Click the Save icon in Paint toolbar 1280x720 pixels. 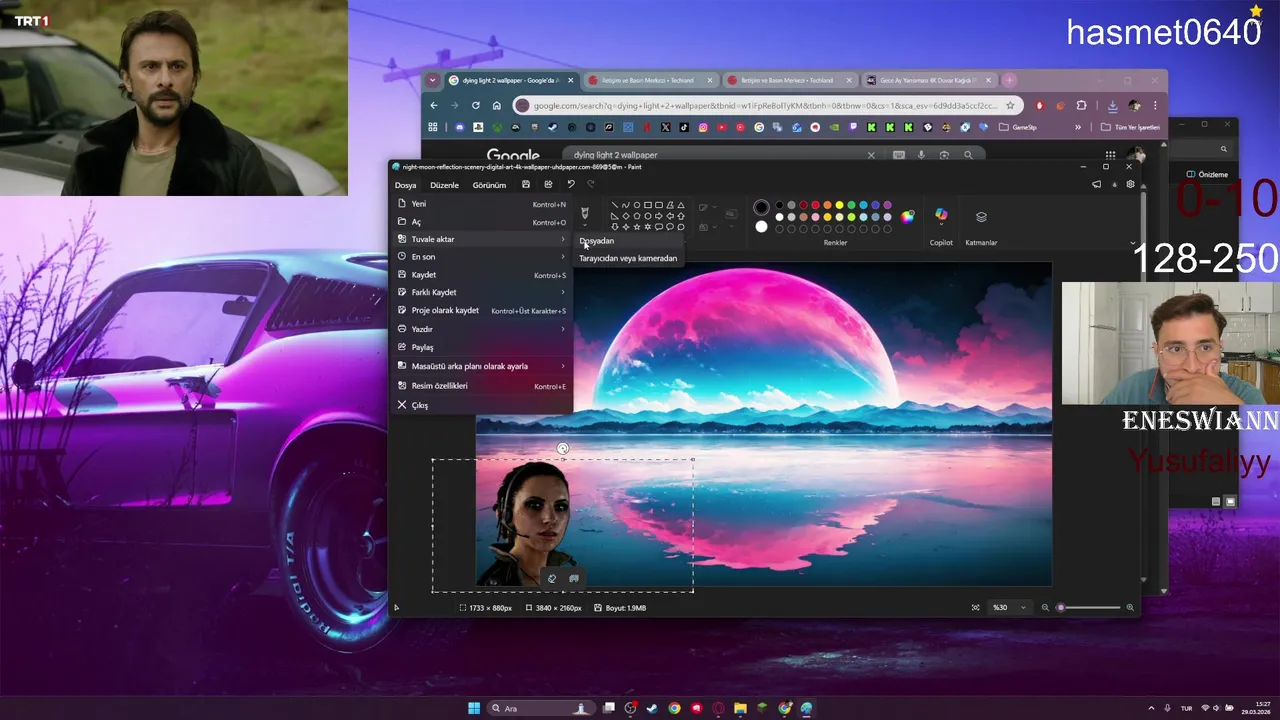[x=526, y=185]
